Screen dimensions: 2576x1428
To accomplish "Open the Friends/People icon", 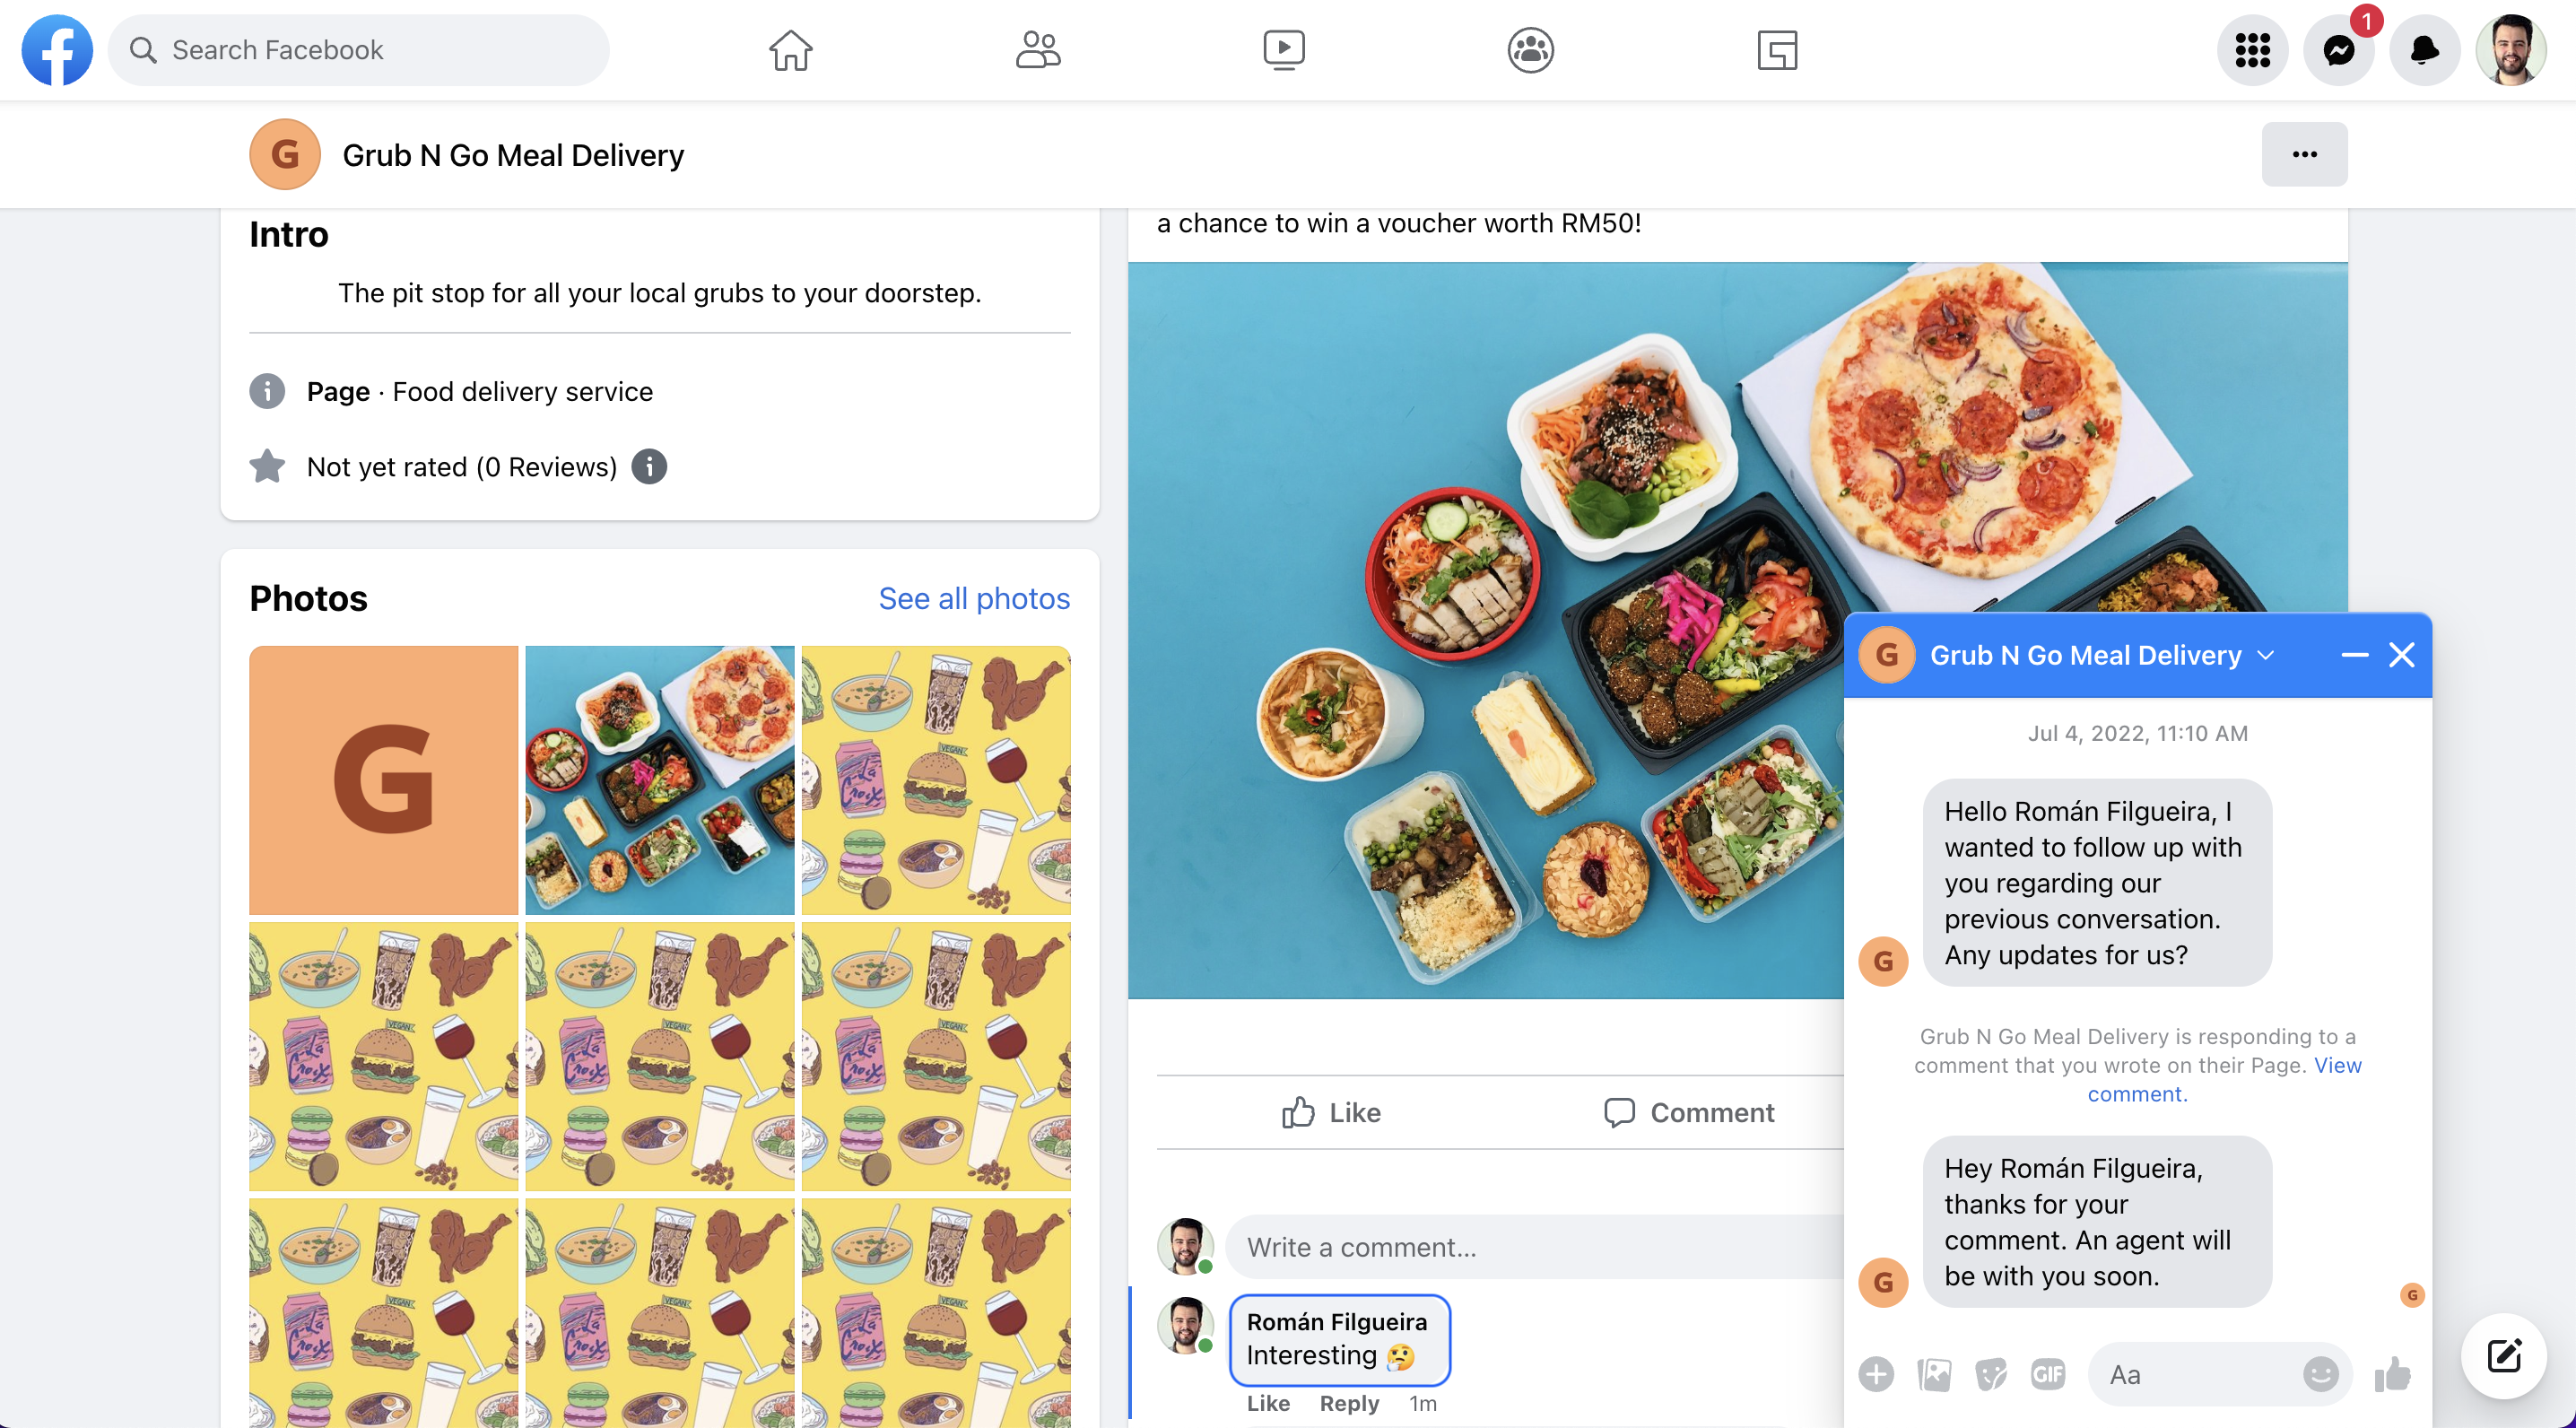I will pyautogui.click(x=1038, y=49).
